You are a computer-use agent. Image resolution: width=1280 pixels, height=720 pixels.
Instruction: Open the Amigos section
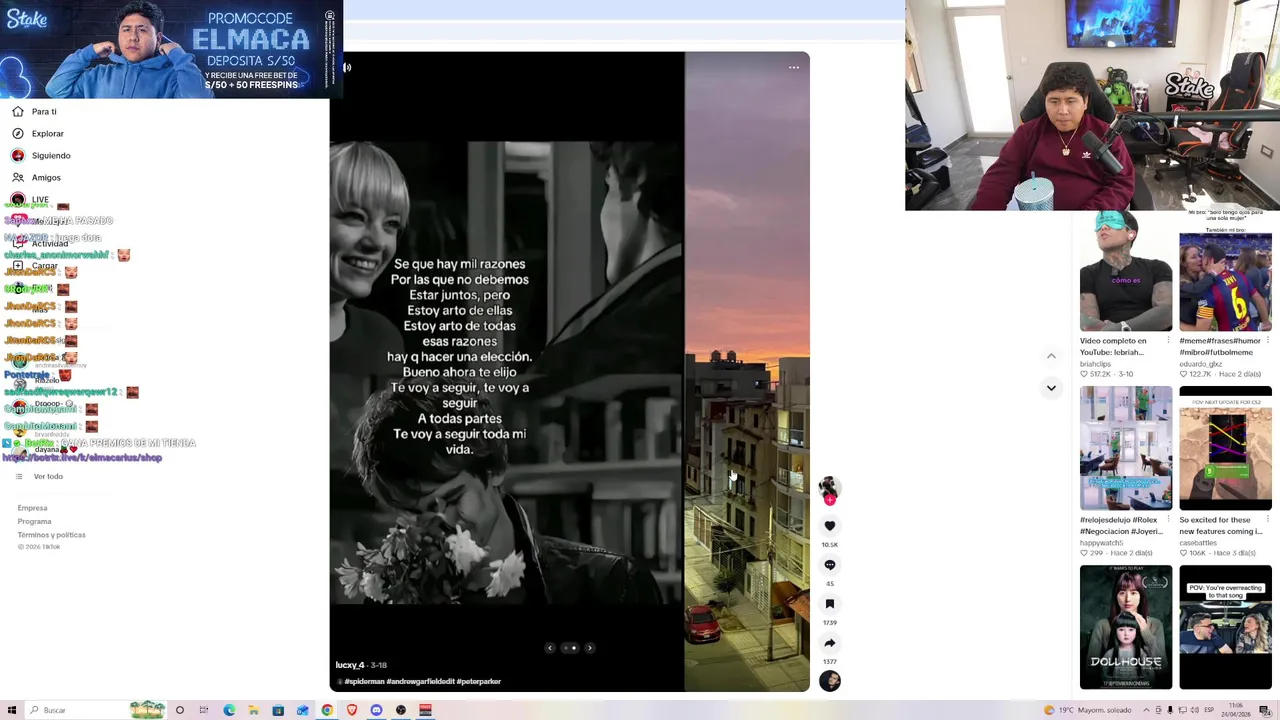click(x=36, y=178)
